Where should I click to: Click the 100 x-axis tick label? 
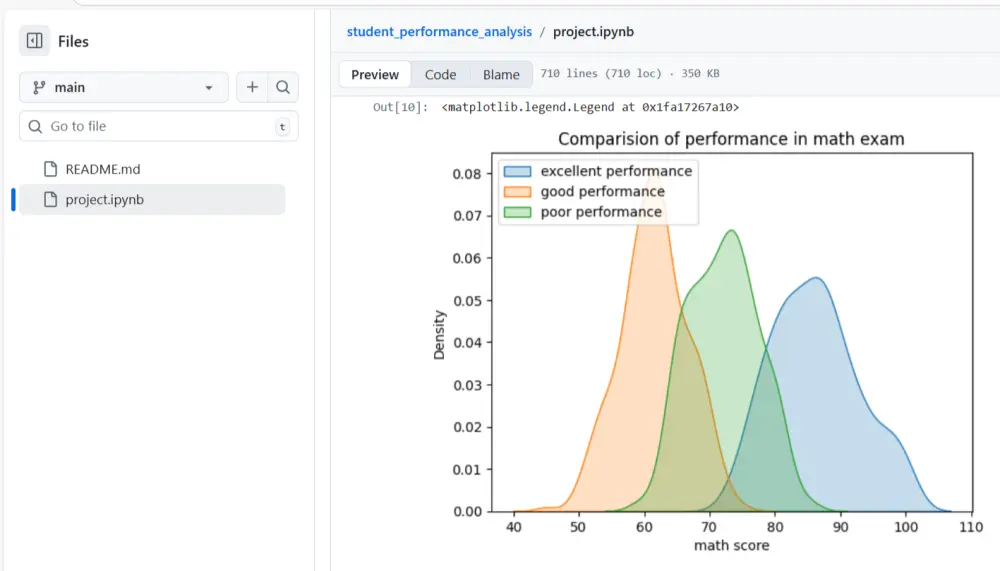pyautogui.click(x=906, y=528)
